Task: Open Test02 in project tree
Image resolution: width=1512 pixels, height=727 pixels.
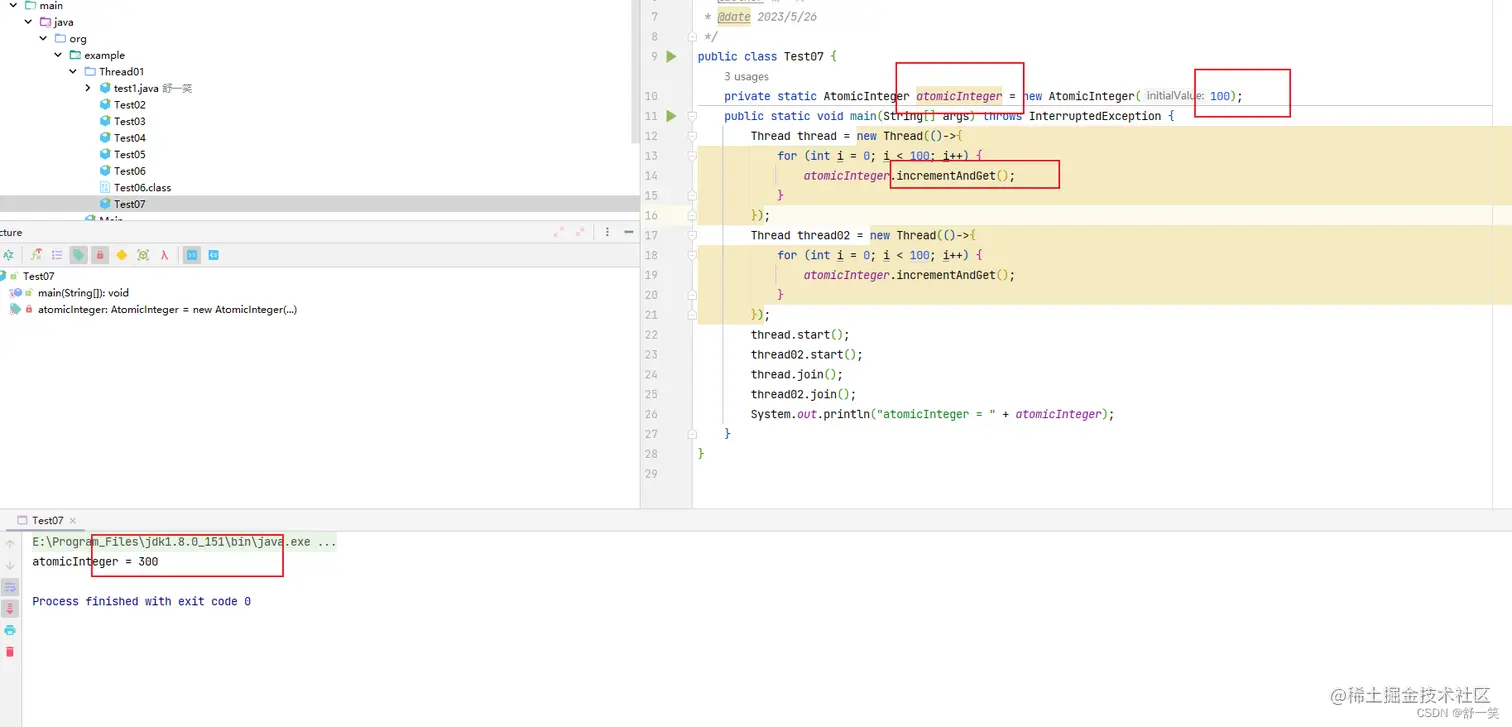Action: (129, 104)
